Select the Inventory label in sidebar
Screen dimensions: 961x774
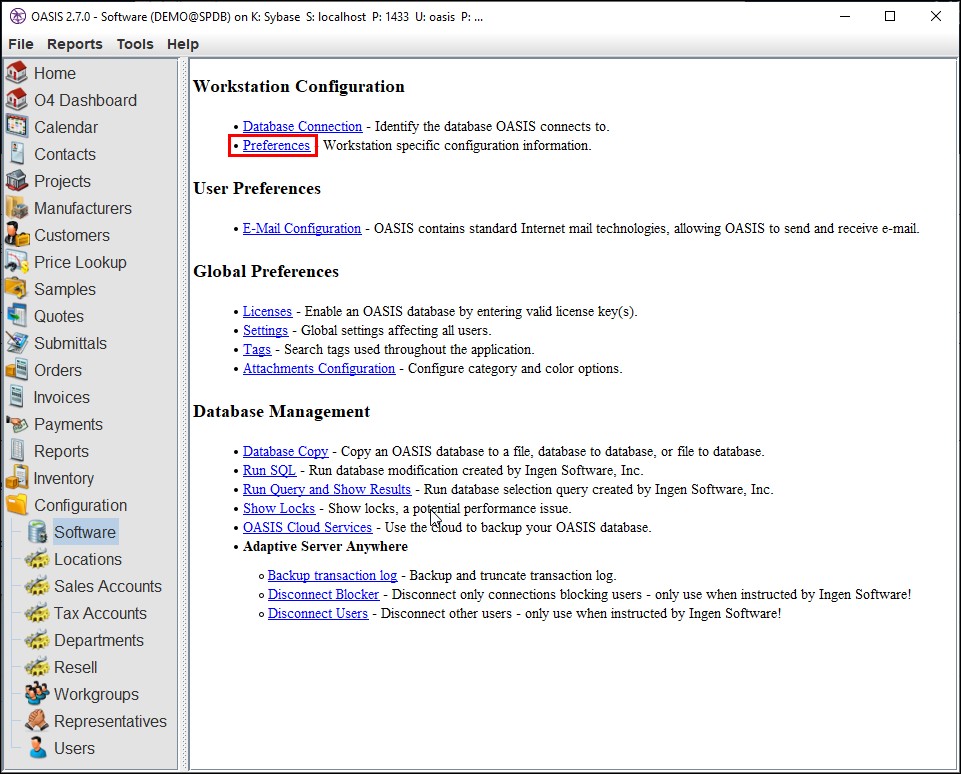click(x=64, y=478)
